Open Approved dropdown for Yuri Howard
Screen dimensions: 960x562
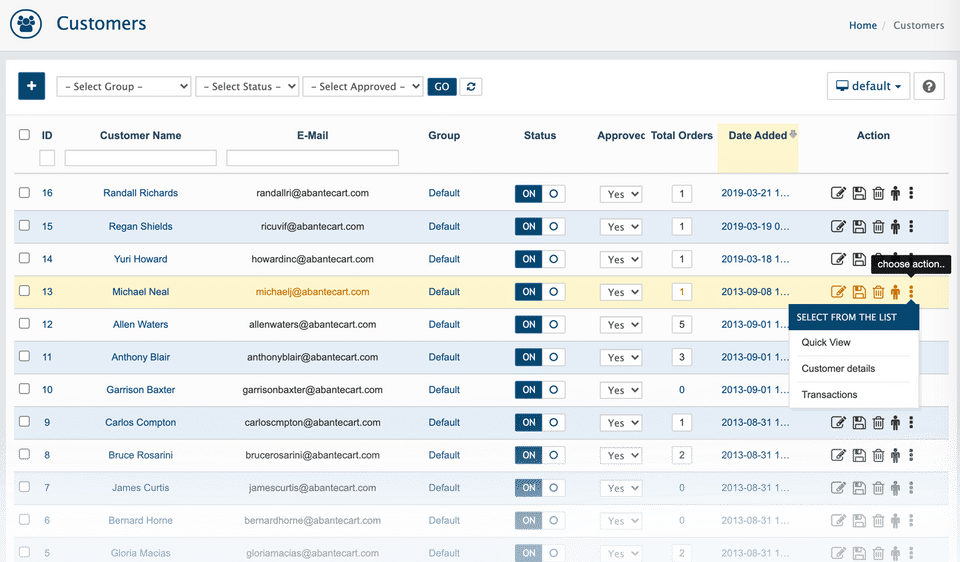[621, 260]
